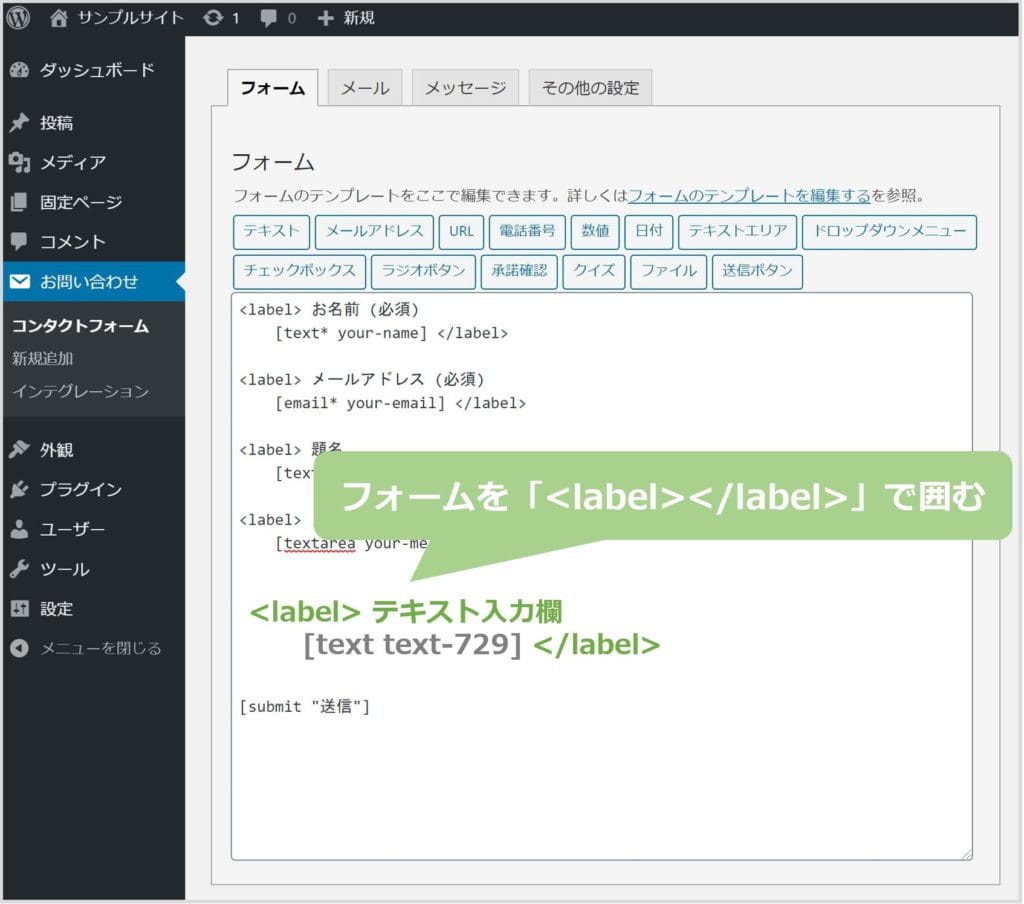Switch to フォーム tab

tap(272, 88)
